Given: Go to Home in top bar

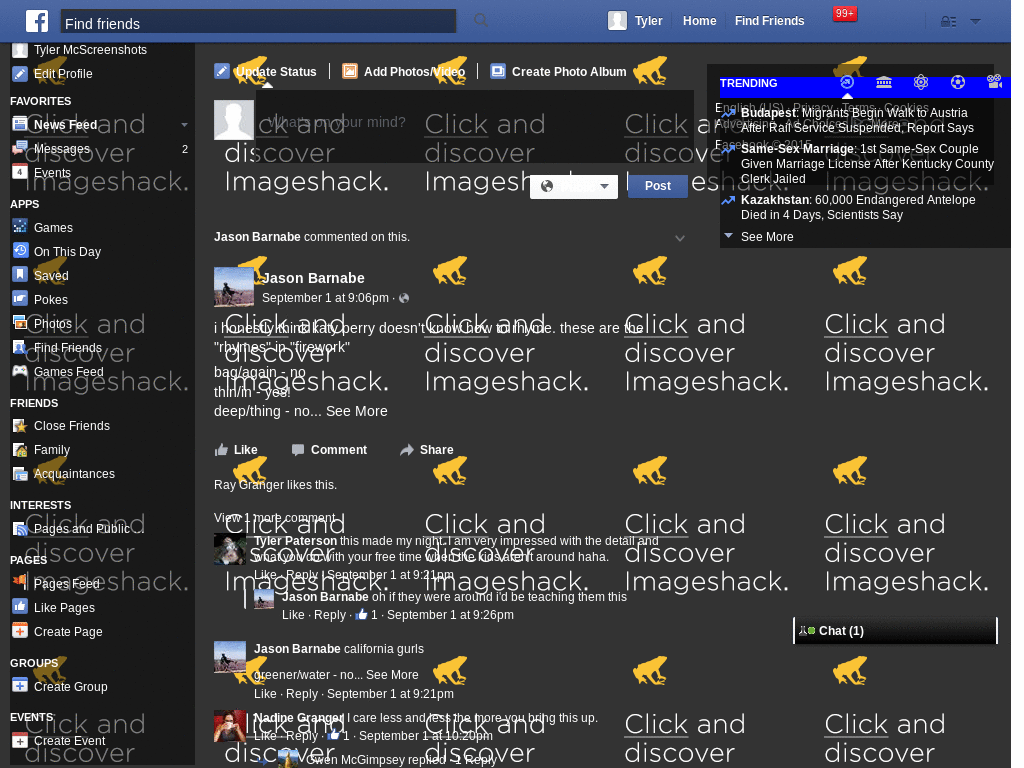Looking at the screenshot, I should pyautogui.click(x=699, y=21).
